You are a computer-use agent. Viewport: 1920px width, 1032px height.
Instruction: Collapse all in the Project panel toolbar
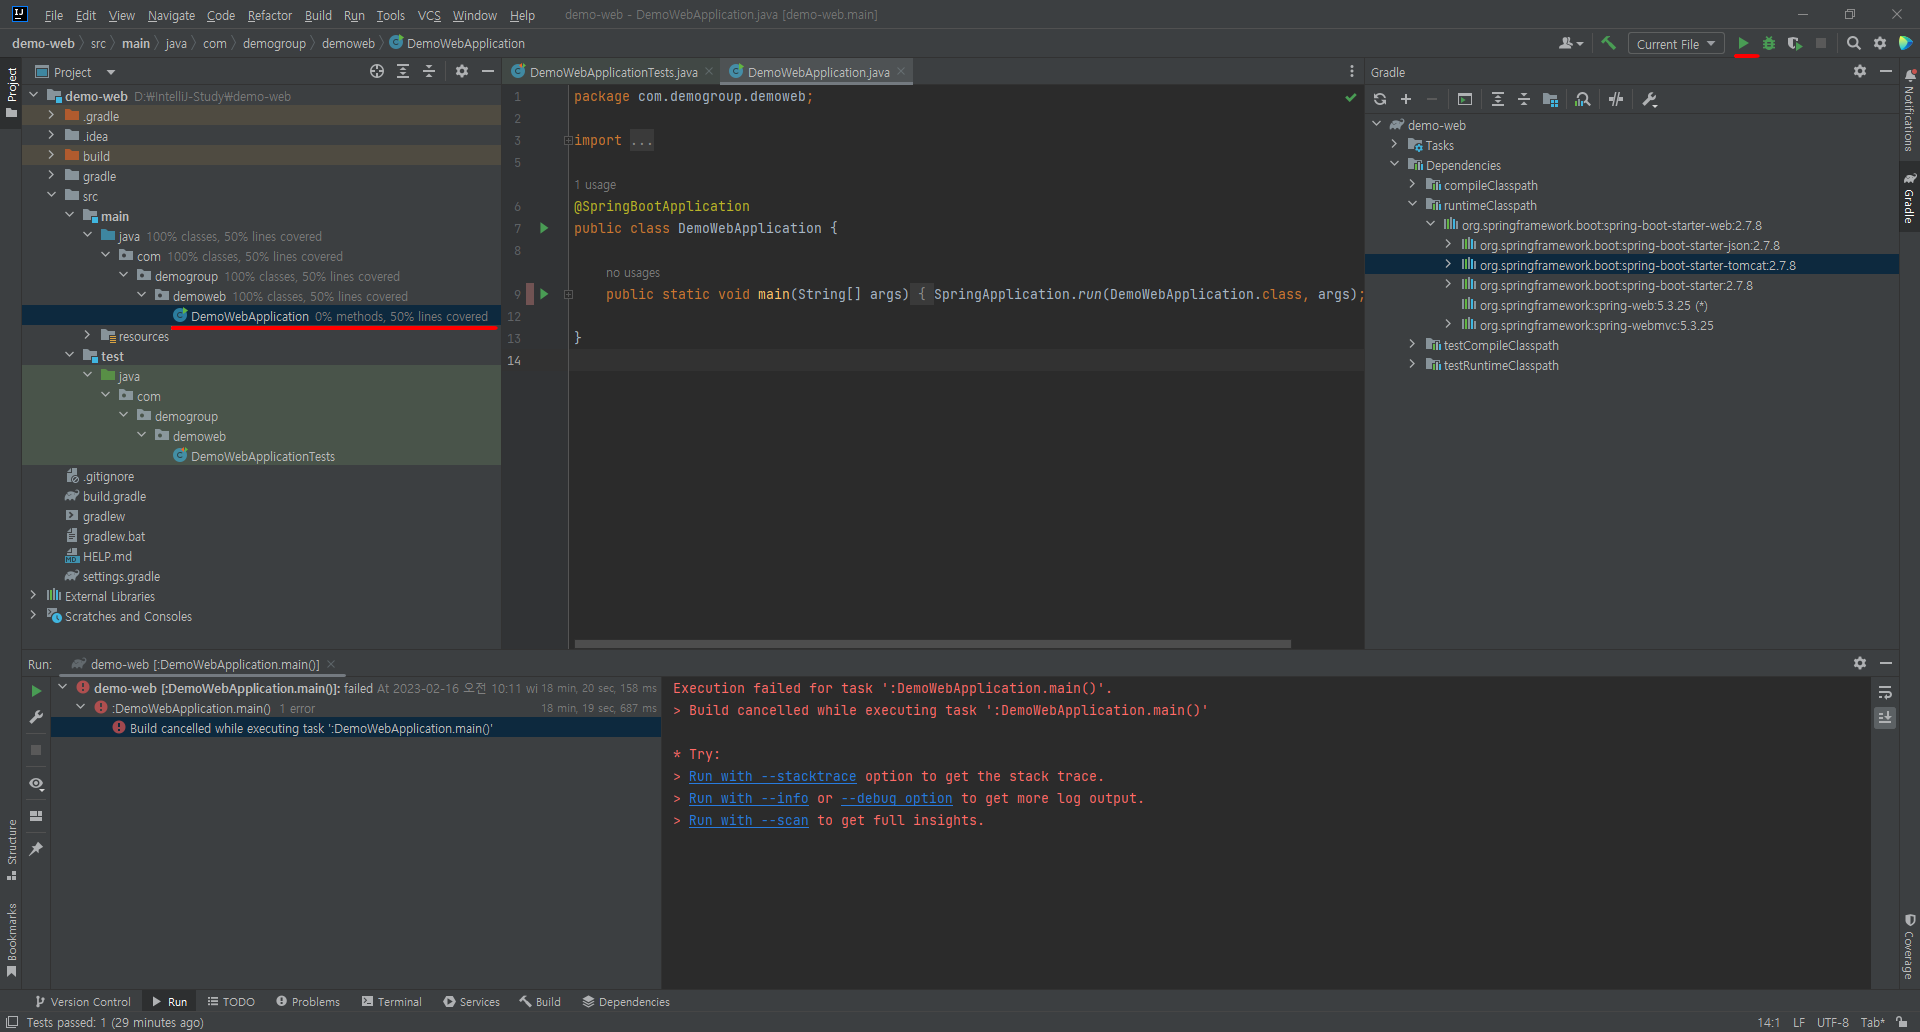coord(429,71)
